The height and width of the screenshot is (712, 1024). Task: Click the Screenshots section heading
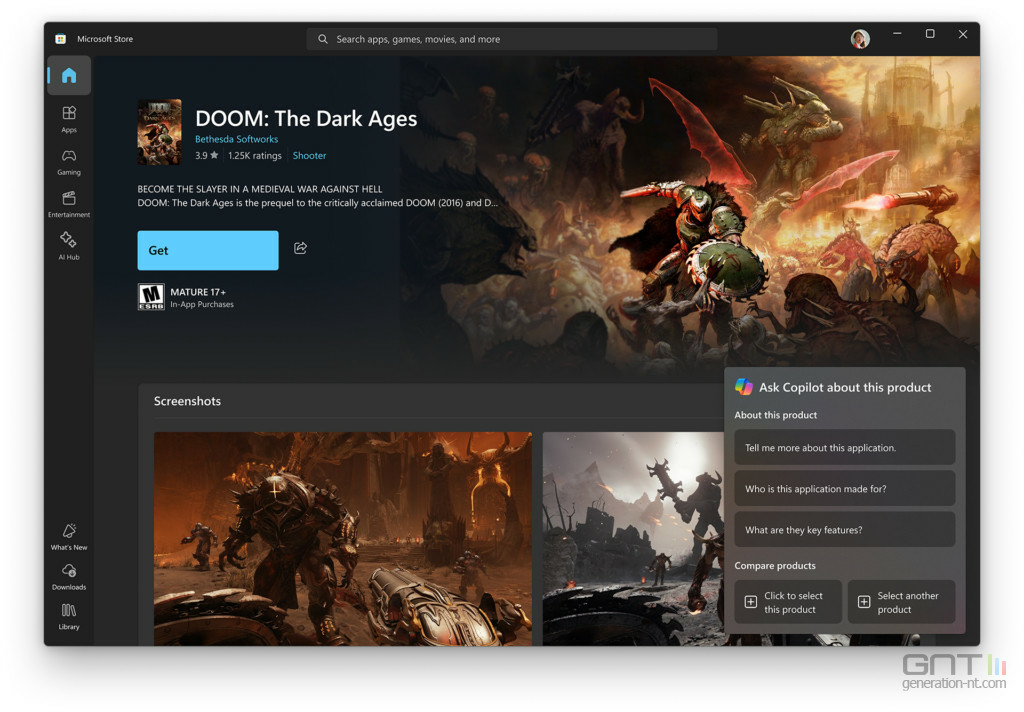[187, 401]
